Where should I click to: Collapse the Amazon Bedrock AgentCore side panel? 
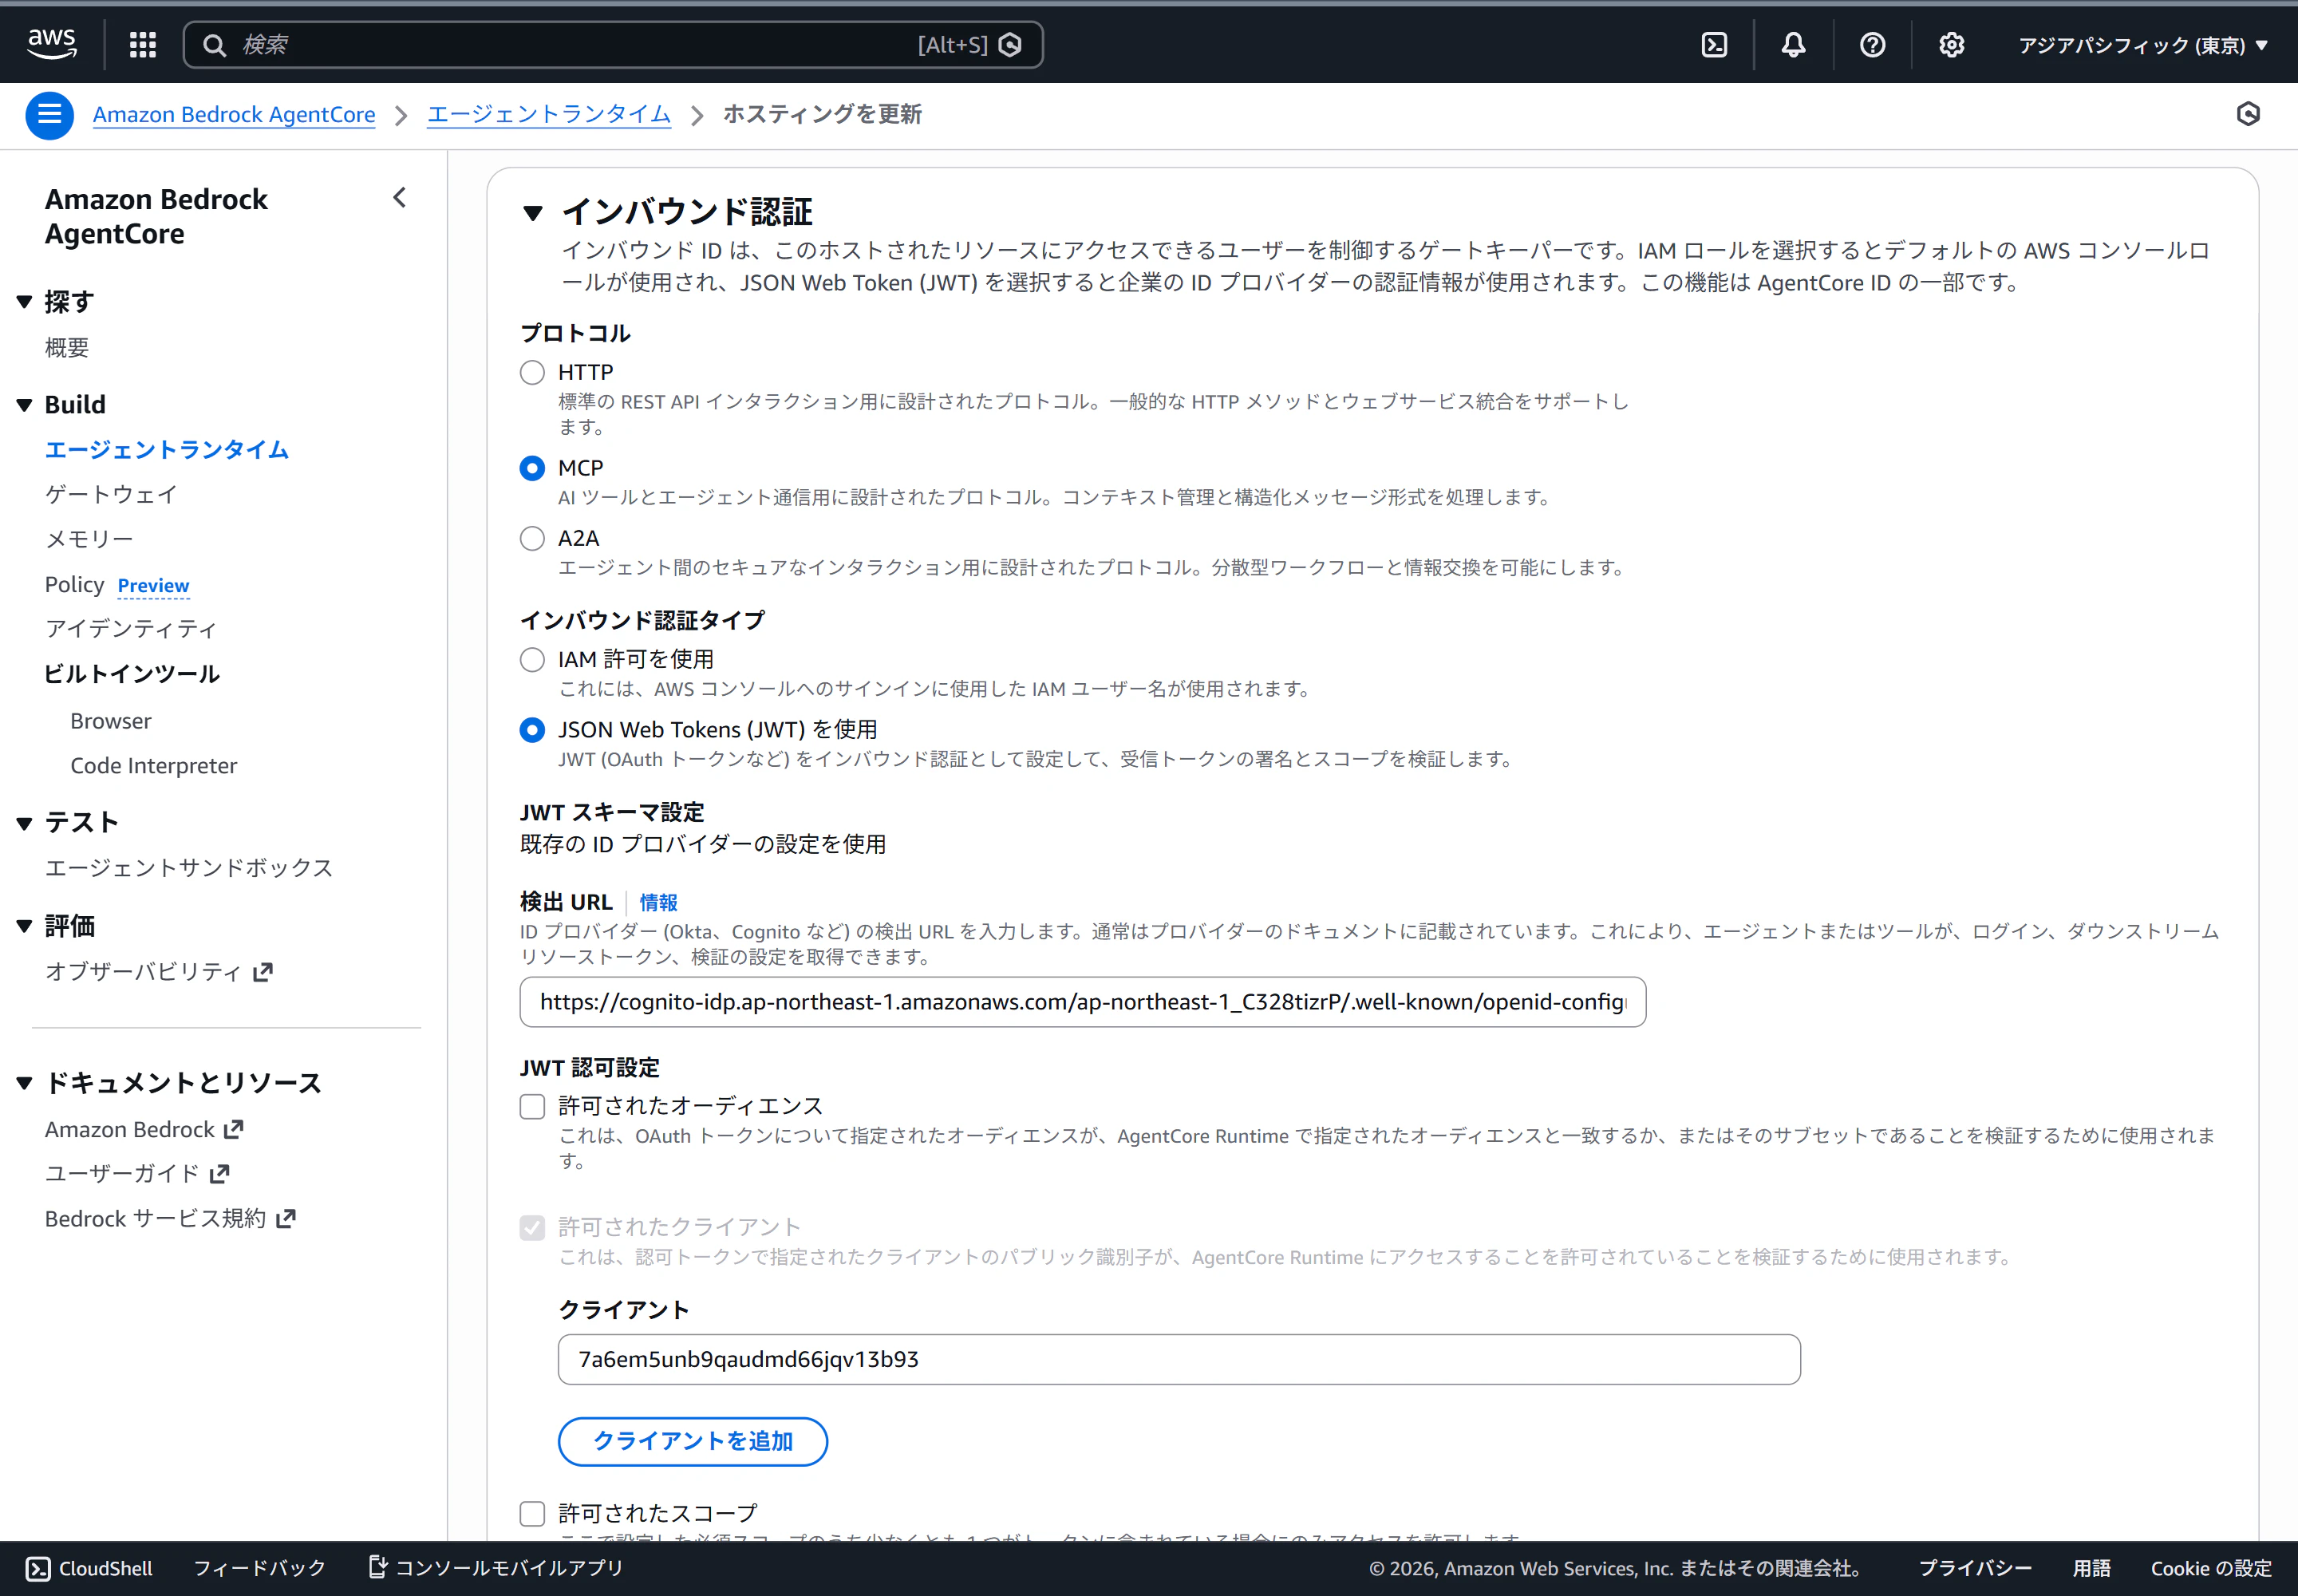click(400, 197)
